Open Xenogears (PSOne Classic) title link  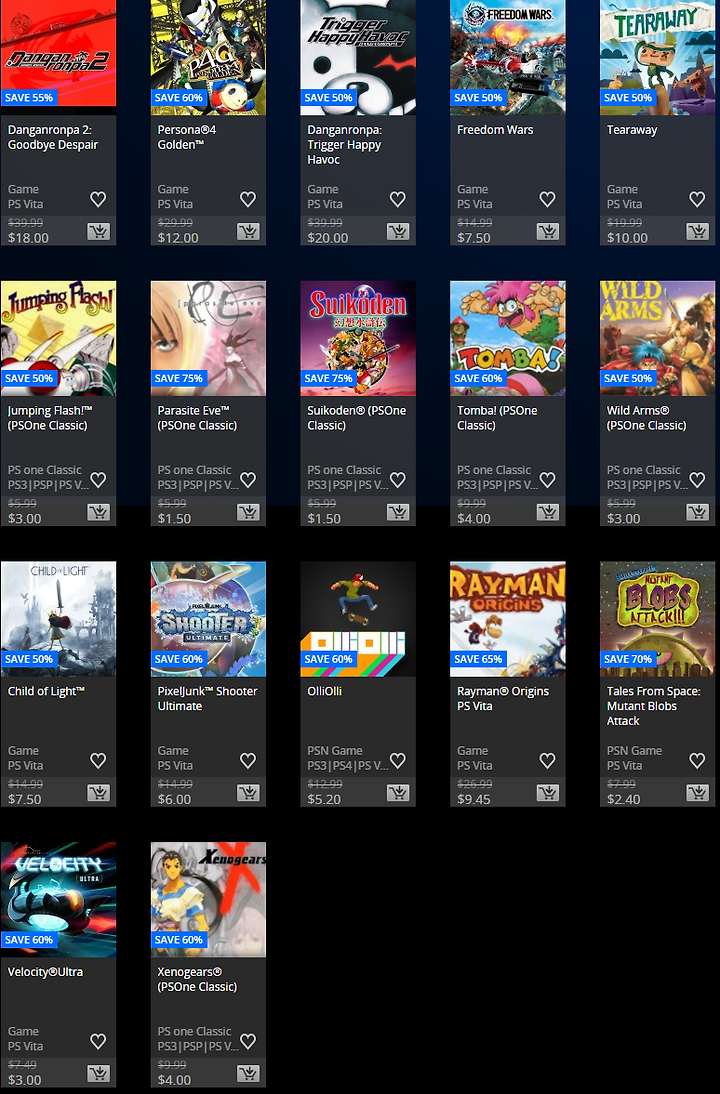[197, 980]
